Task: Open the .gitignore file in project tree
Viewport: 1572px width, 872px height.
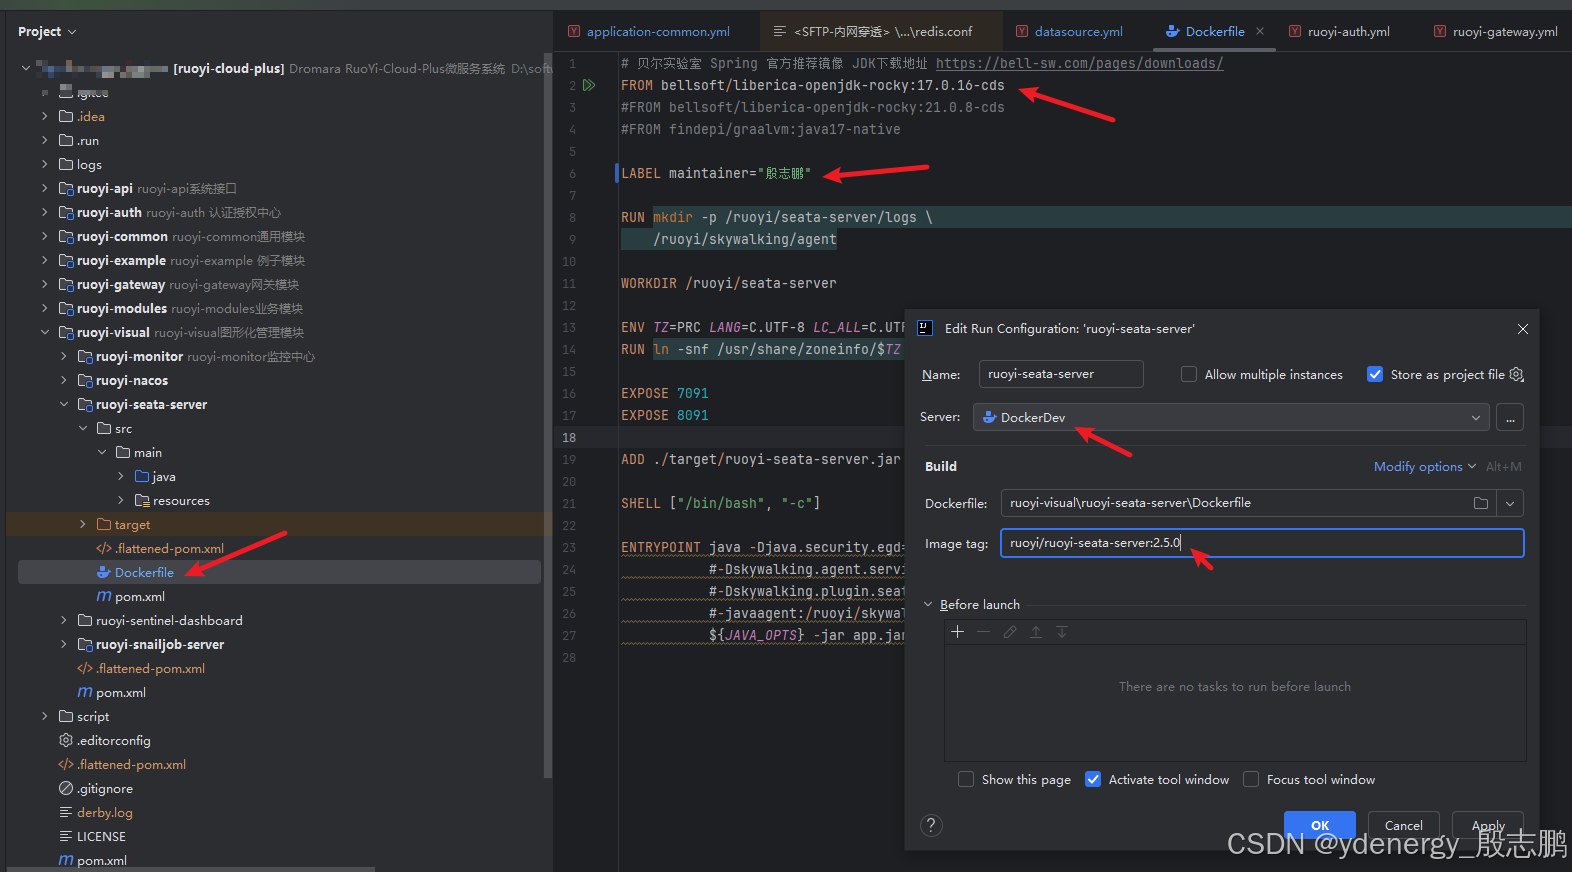Action: click(x=105, y=789)
